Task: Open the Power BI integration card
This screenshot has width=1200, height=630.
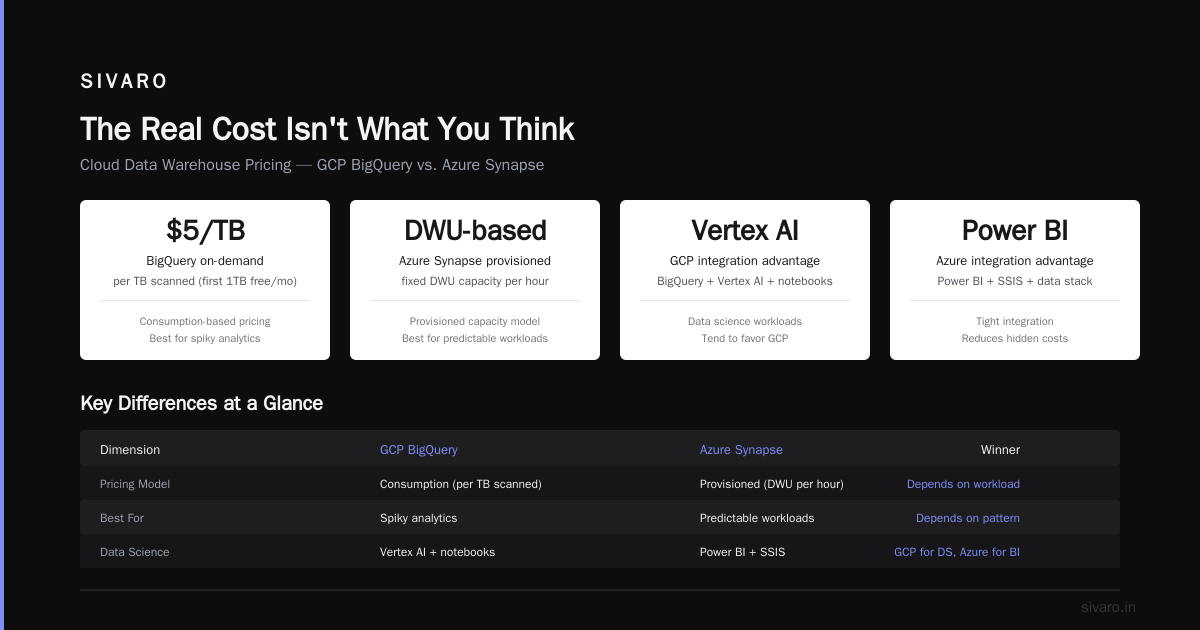Action: (x=1015, y=280)
